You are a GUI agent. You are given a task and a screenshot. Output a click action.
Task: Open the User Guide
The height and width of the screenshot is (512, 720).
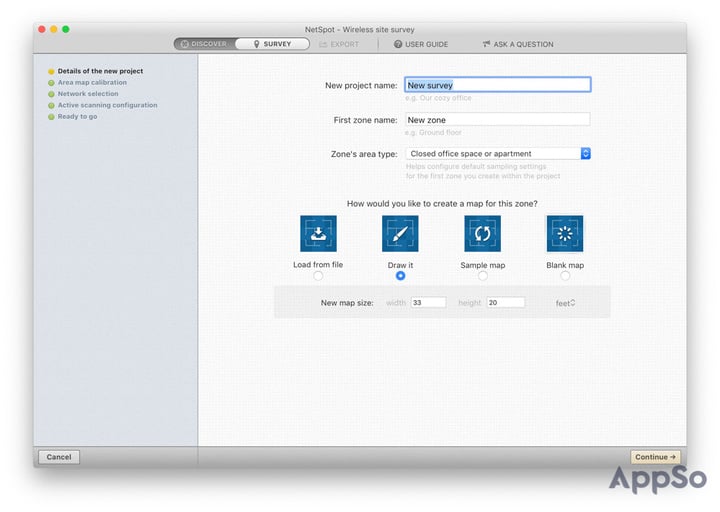click(421, 44)
